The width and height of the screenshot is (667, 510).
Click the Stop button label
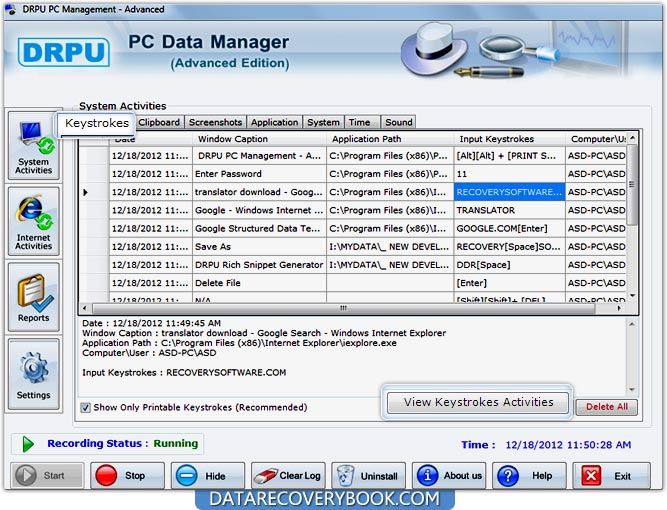pyautogui.click(x=135, y=476)
